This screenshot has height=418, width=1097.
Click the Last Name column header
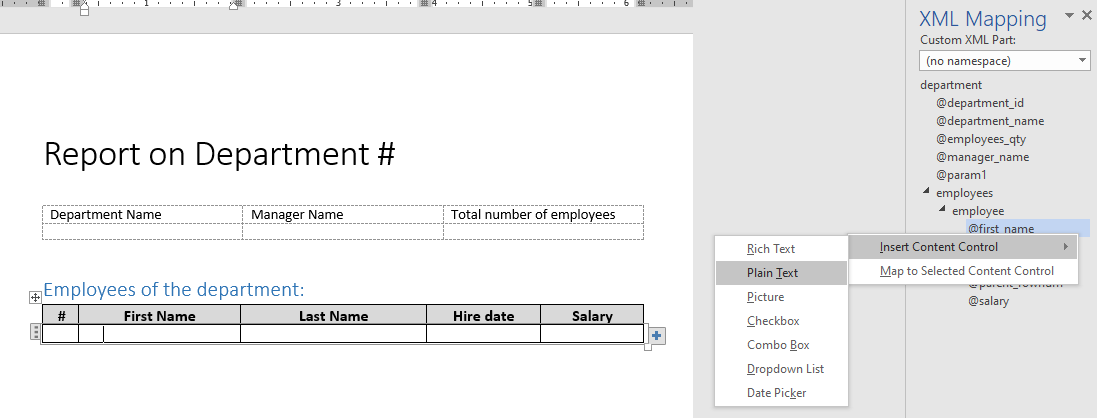333,316
